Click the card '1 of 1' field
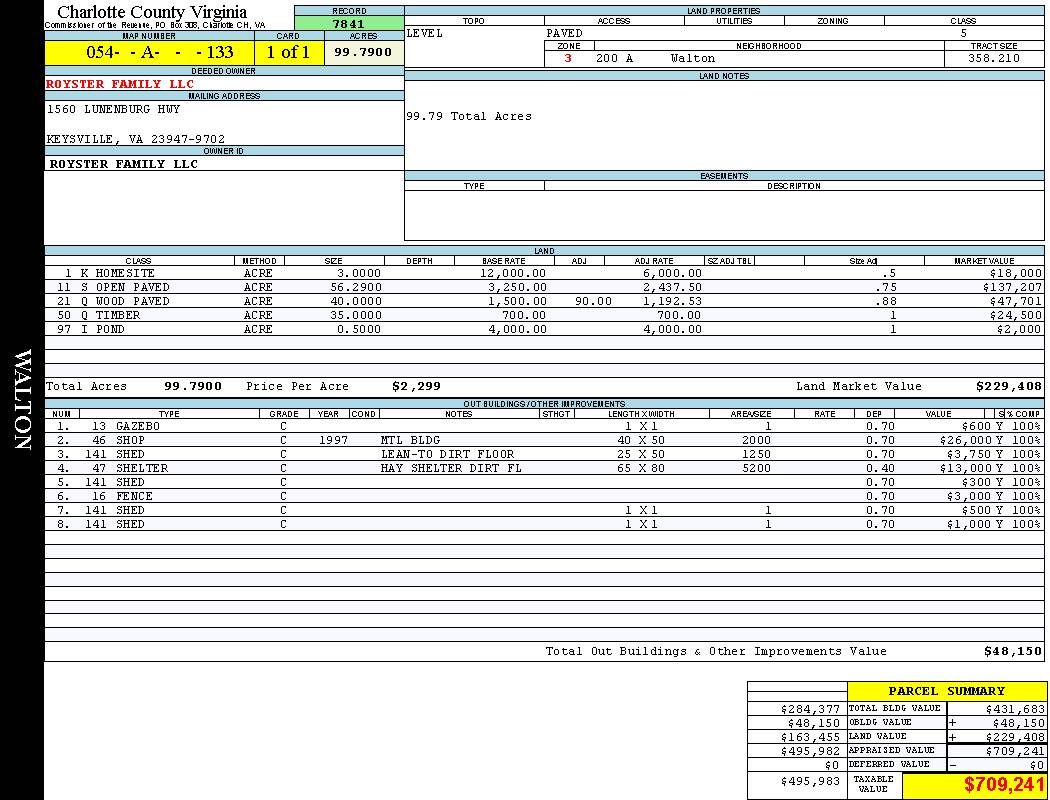 pyautogui.click(x=288, y=53)
